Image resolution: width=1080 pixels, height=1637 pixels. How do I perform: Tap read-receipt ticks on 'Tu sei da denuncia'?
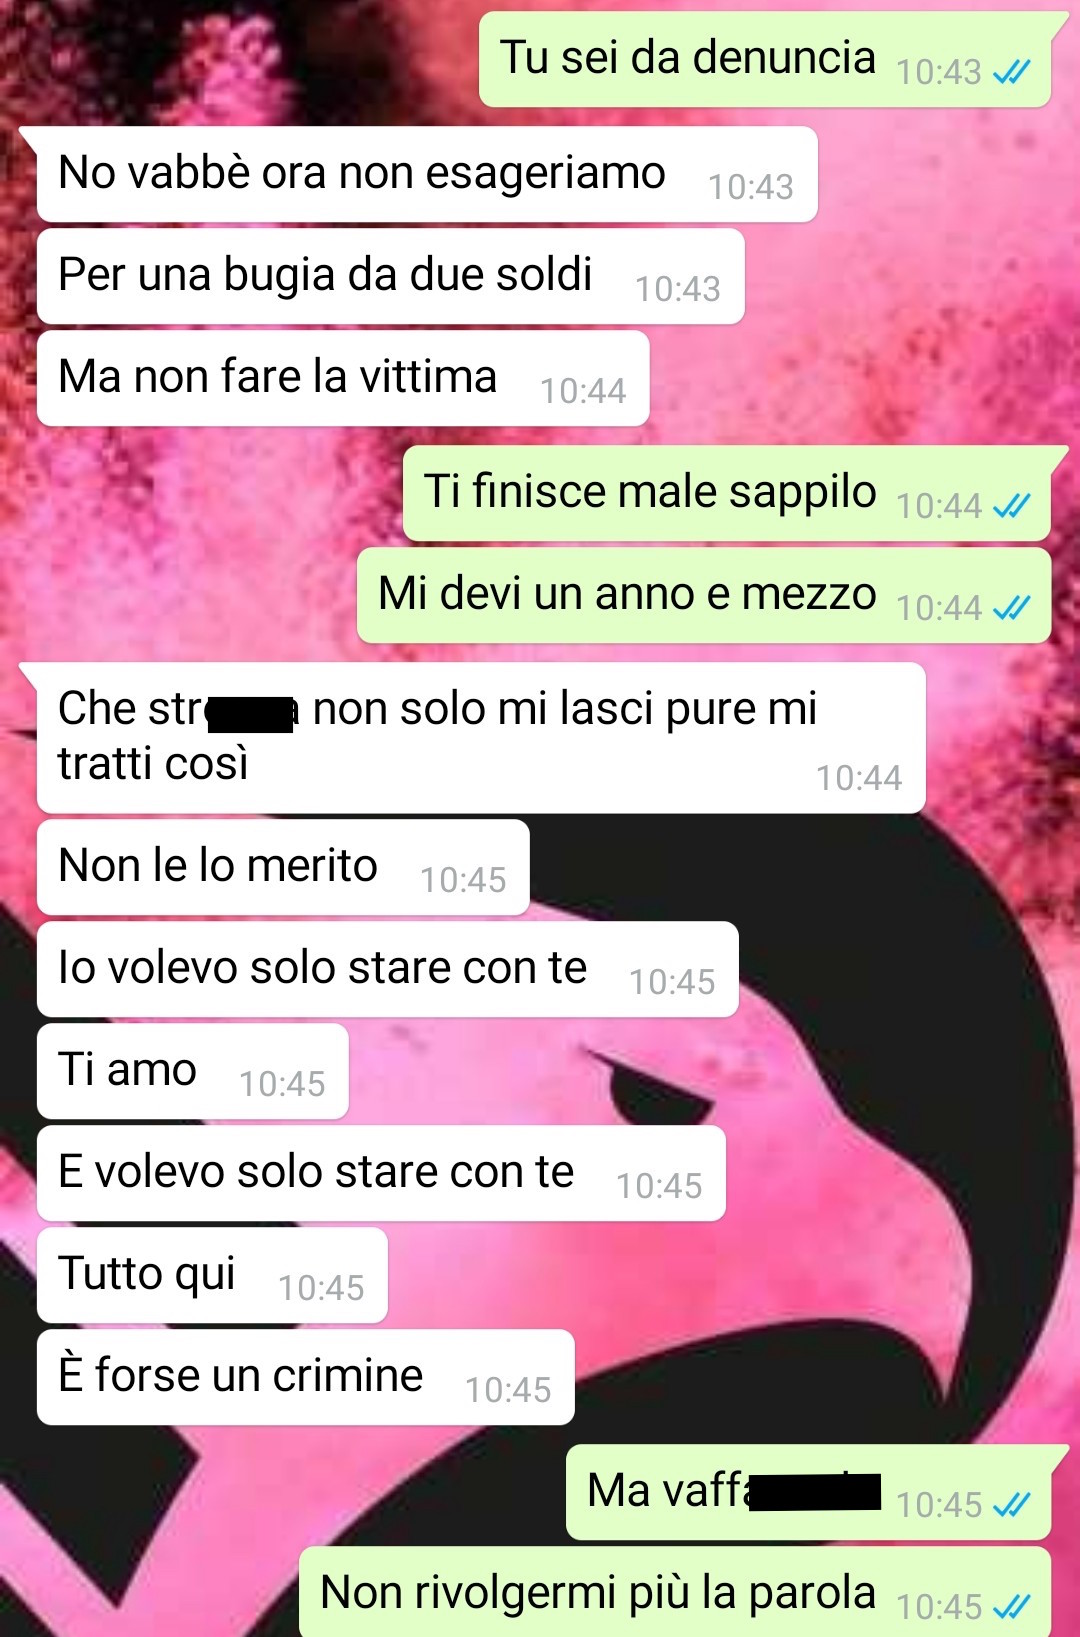click(1011, 72)
